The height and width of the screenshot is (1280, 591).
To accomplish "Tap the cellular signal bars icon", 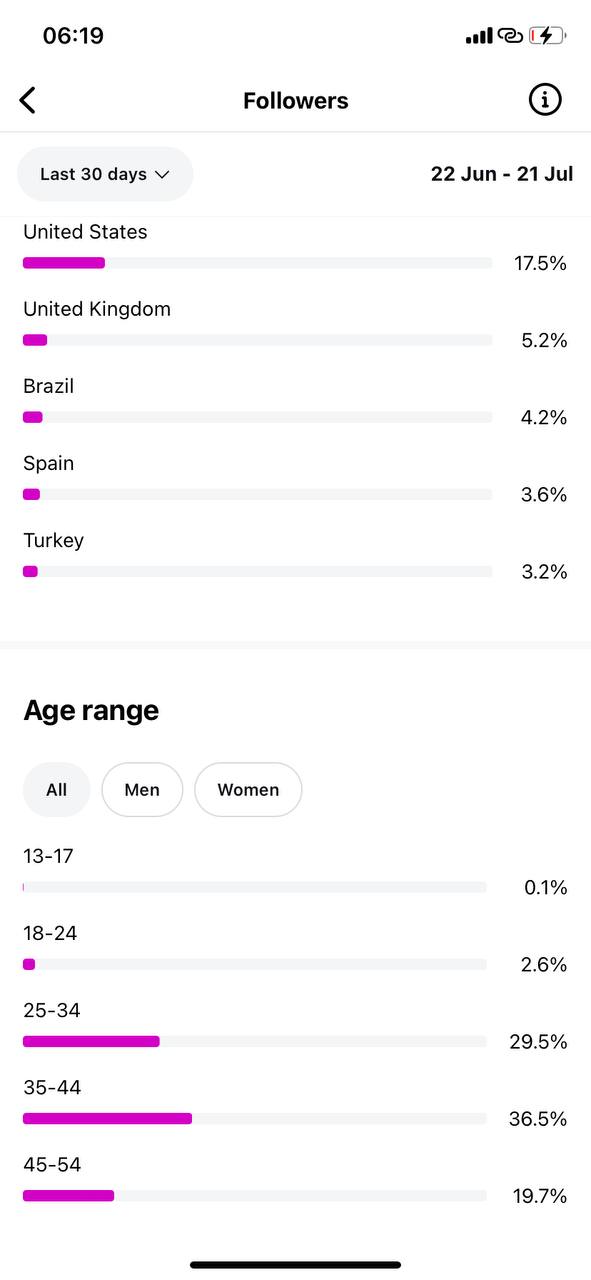I will (479, 36).
